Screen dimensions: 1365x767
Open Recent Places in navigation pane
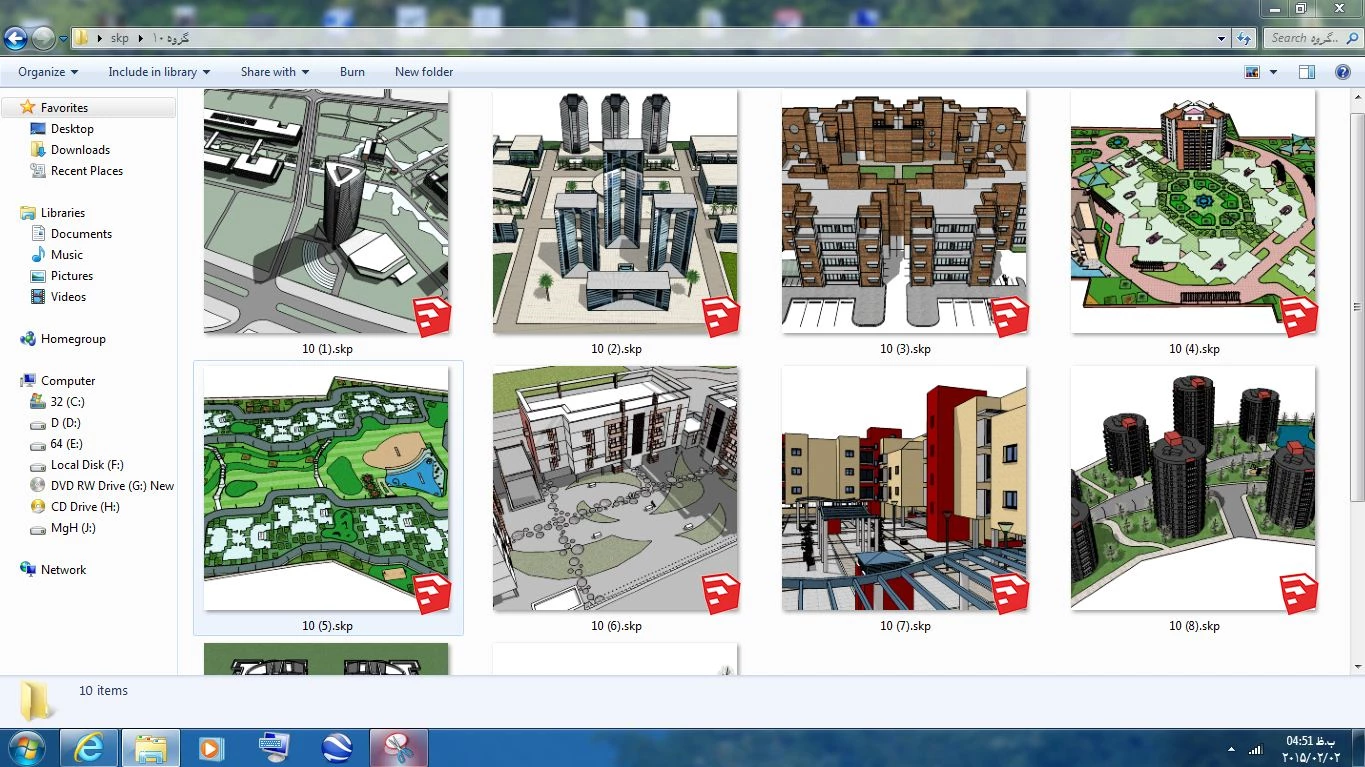click(87, 171)
